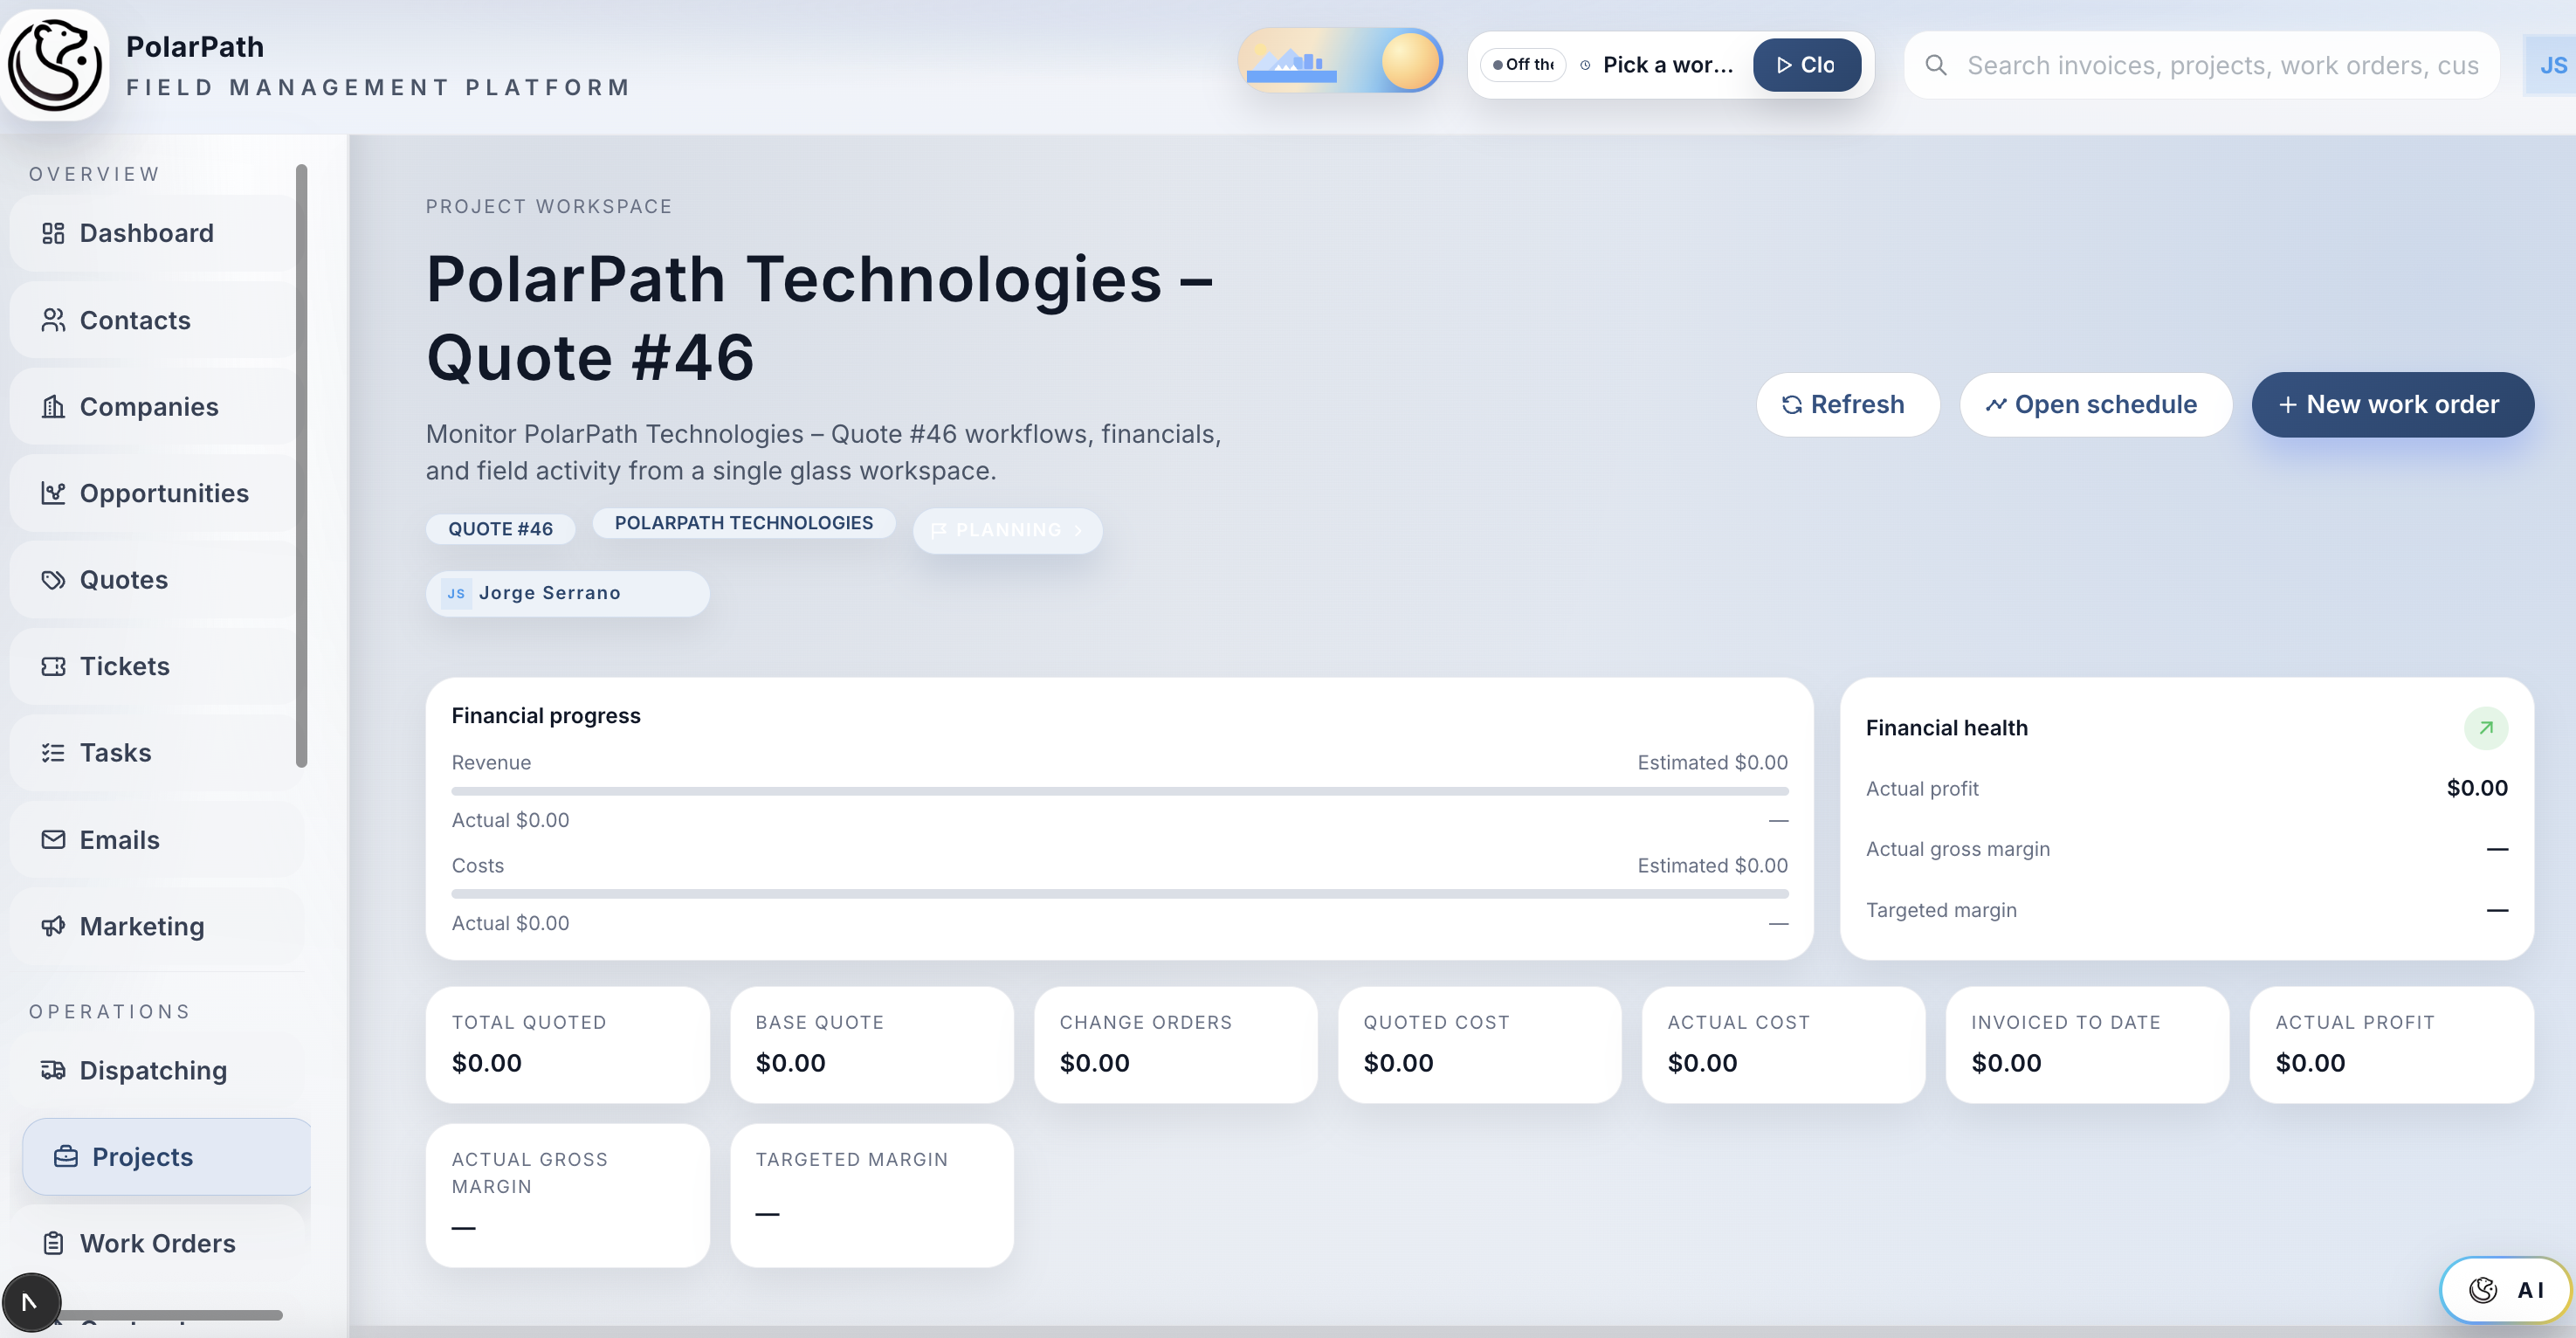2576x1338 pixels.
Task: Click the Opportunities chart icon
Action: 55,492
